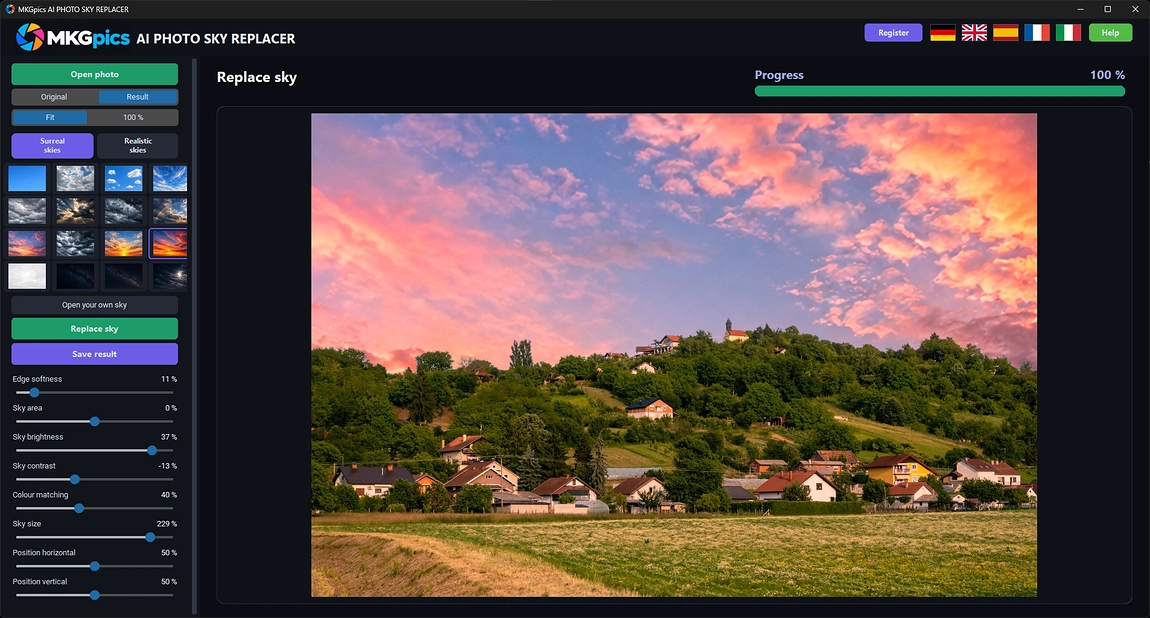Switch to the Result view

(138, 97)
